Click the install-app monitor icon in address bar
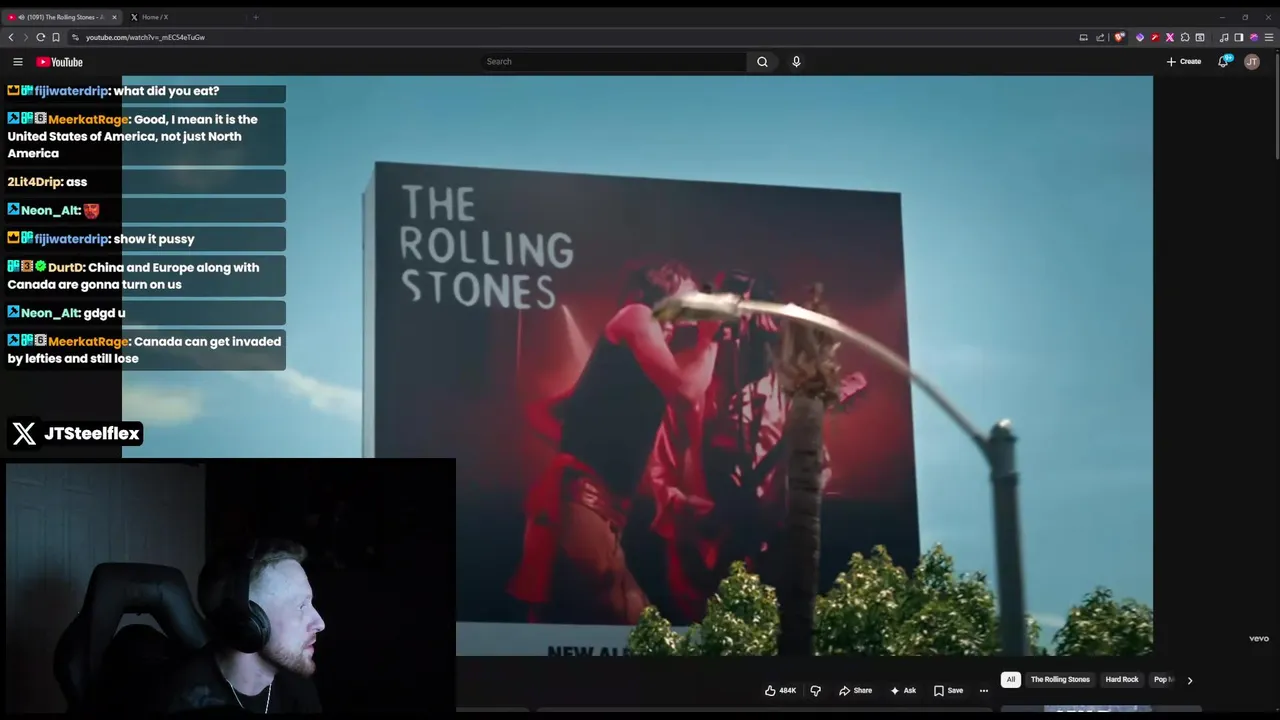 pyautogui.click(x=1083, y=37)
